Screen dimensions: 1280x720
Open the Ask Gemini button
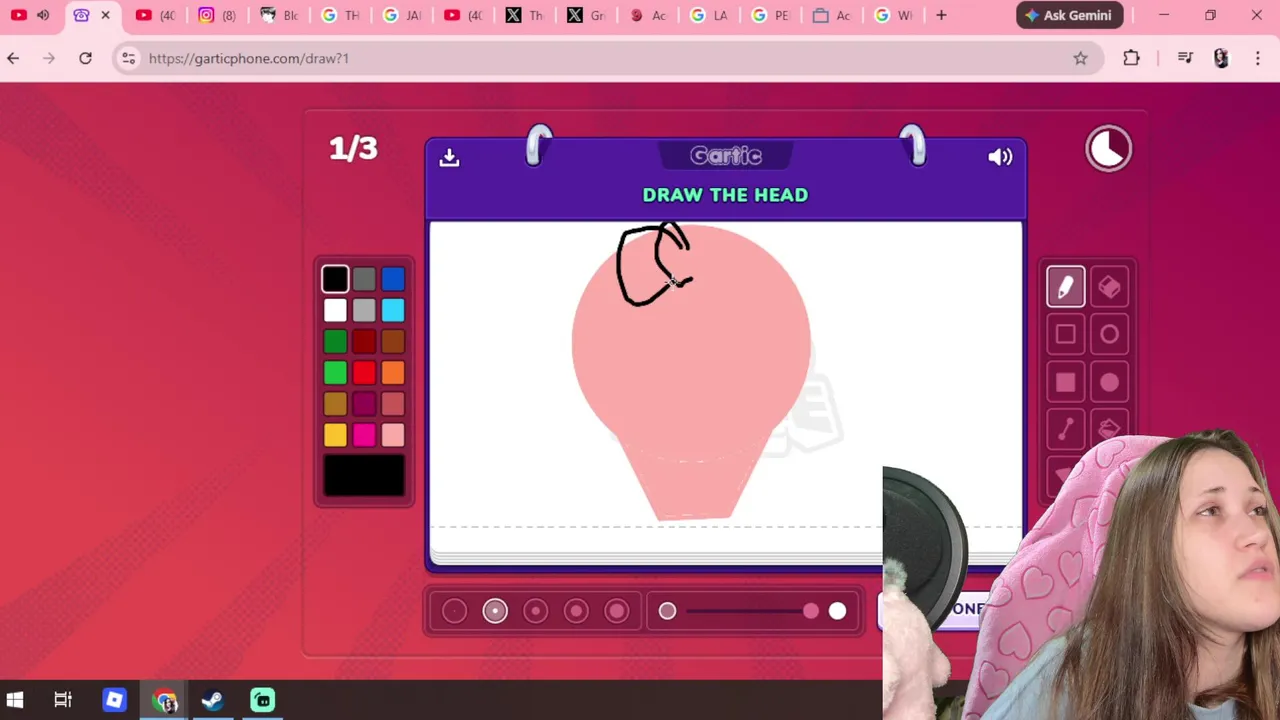(1069, 15)
